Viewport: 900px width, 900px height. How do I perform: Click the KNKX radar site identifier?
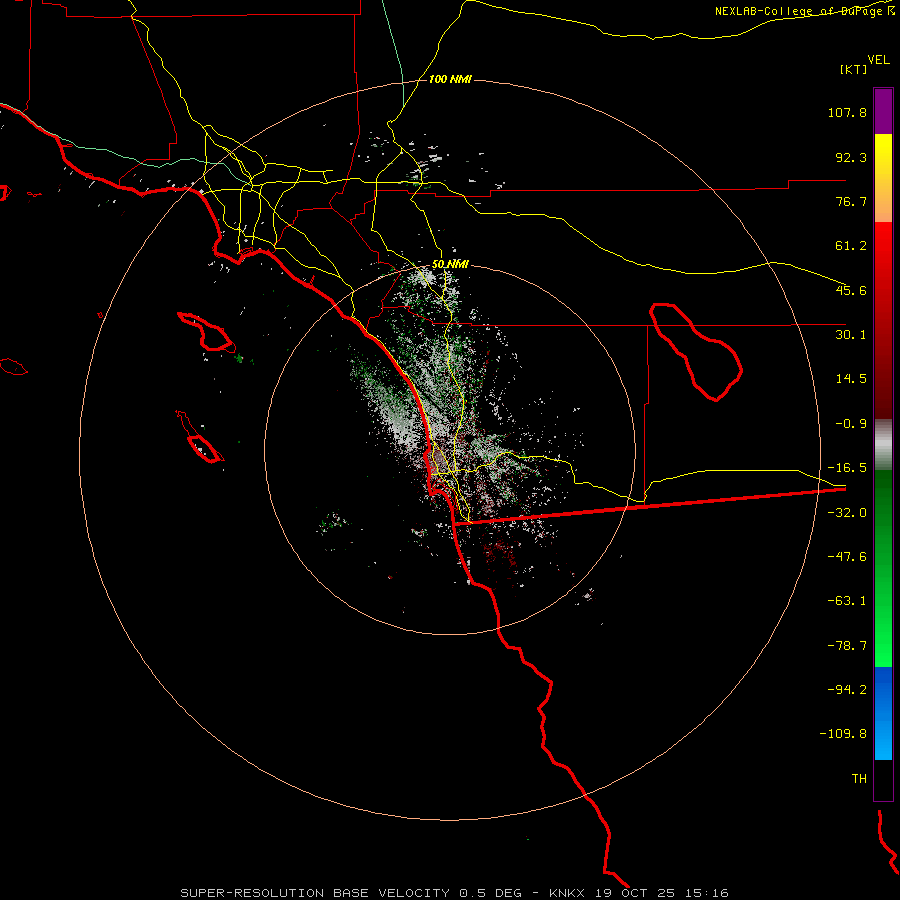pos(567,893)
